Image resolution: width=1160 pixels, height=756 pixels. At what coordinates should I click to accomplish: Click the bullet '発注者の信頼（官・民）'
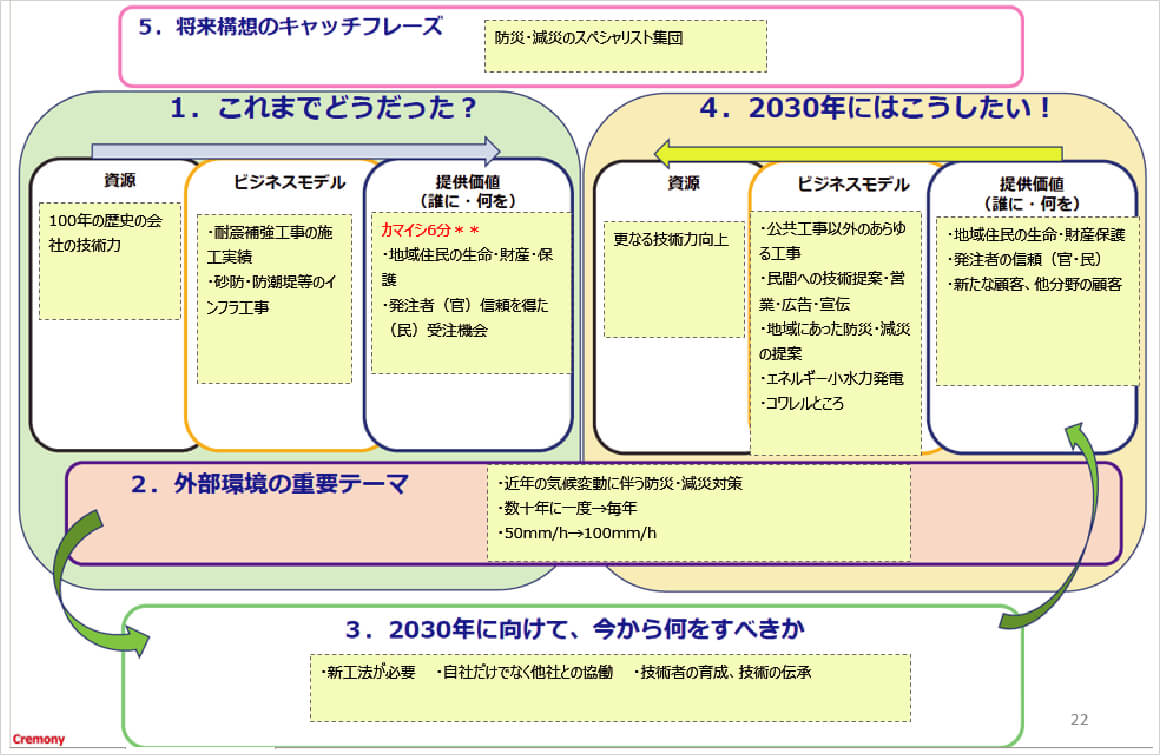coord(1024,260)
